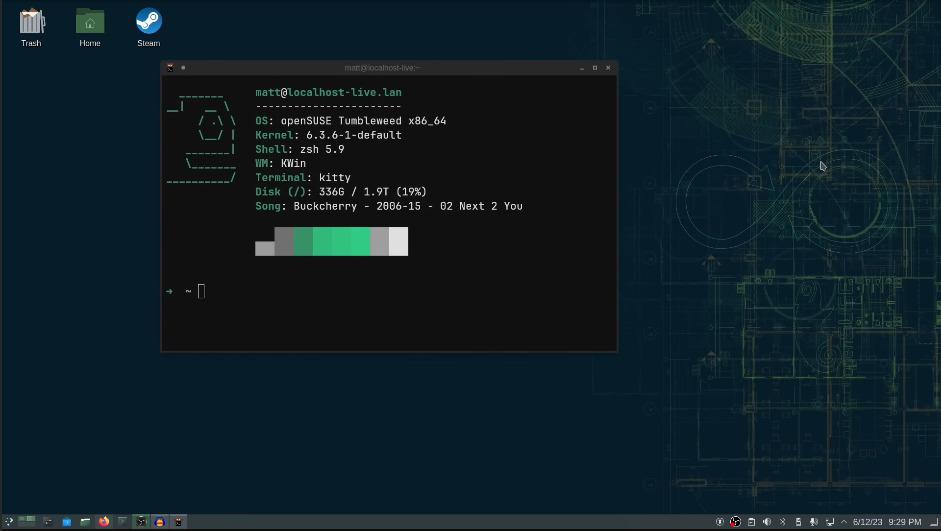Open the virtual desktop pager
This screenshot has width=941, height=531.
[26, 521]
